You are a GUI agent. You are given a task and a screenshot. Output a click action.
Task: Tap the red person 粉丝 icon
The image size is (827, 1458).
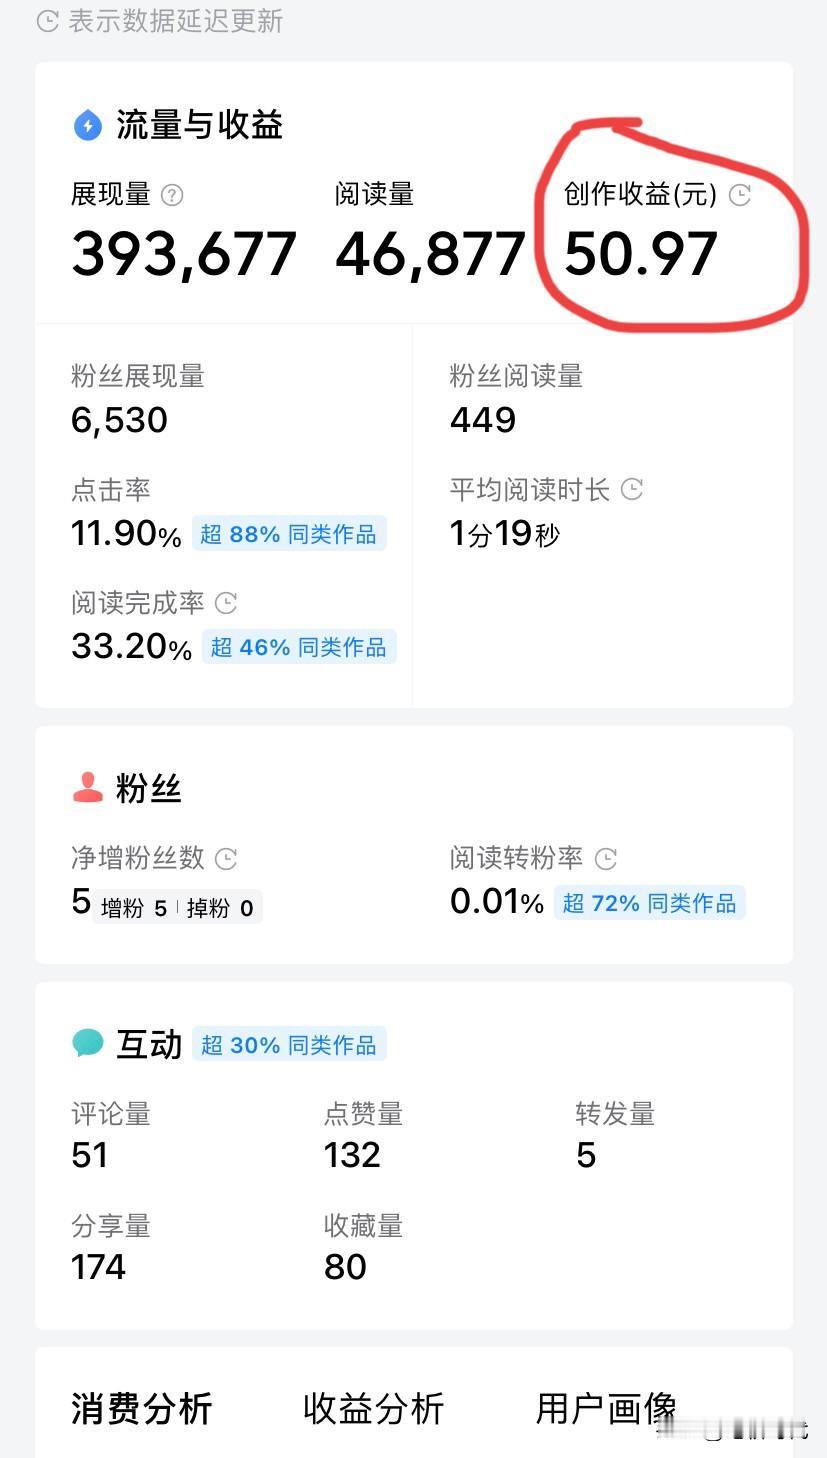pos(88,788)
